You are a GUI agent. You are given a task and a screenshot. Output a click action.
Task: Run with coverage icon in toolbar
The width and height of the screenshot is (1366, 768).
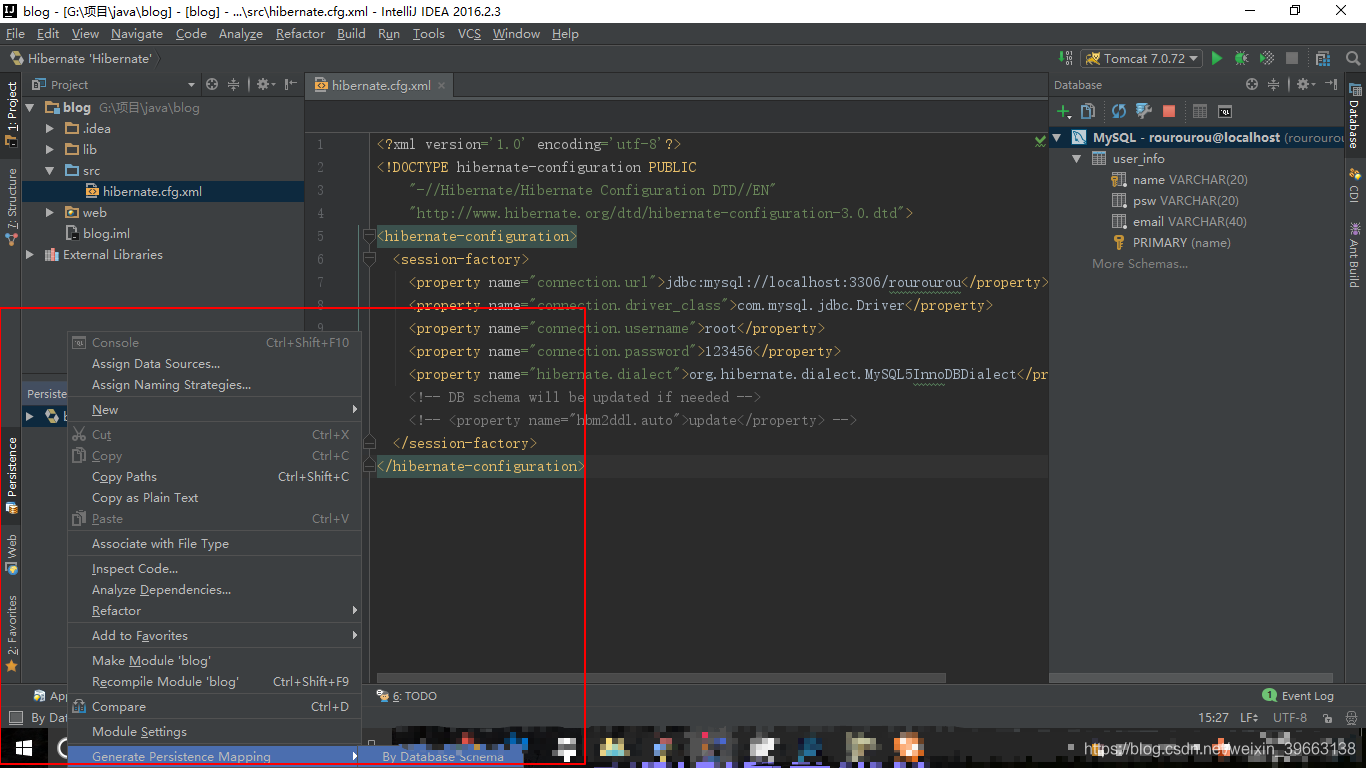click(1267, 59)
